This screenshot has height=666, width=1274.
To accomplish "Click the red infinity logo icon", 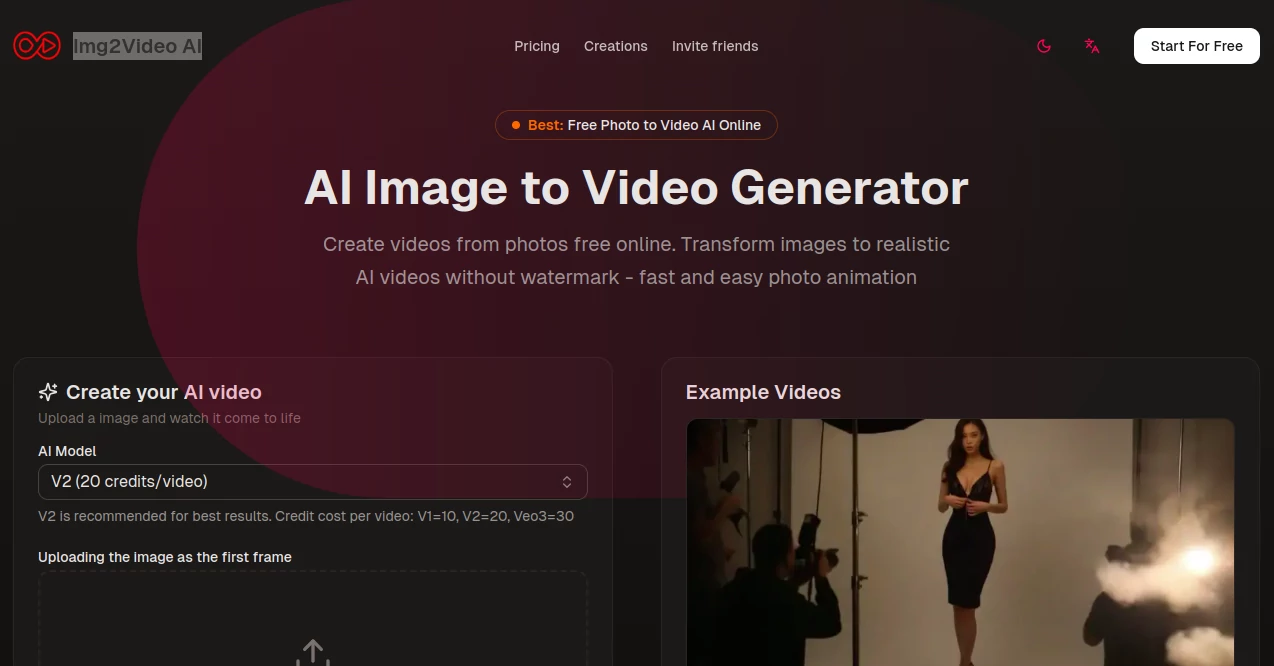I will 37,45.
